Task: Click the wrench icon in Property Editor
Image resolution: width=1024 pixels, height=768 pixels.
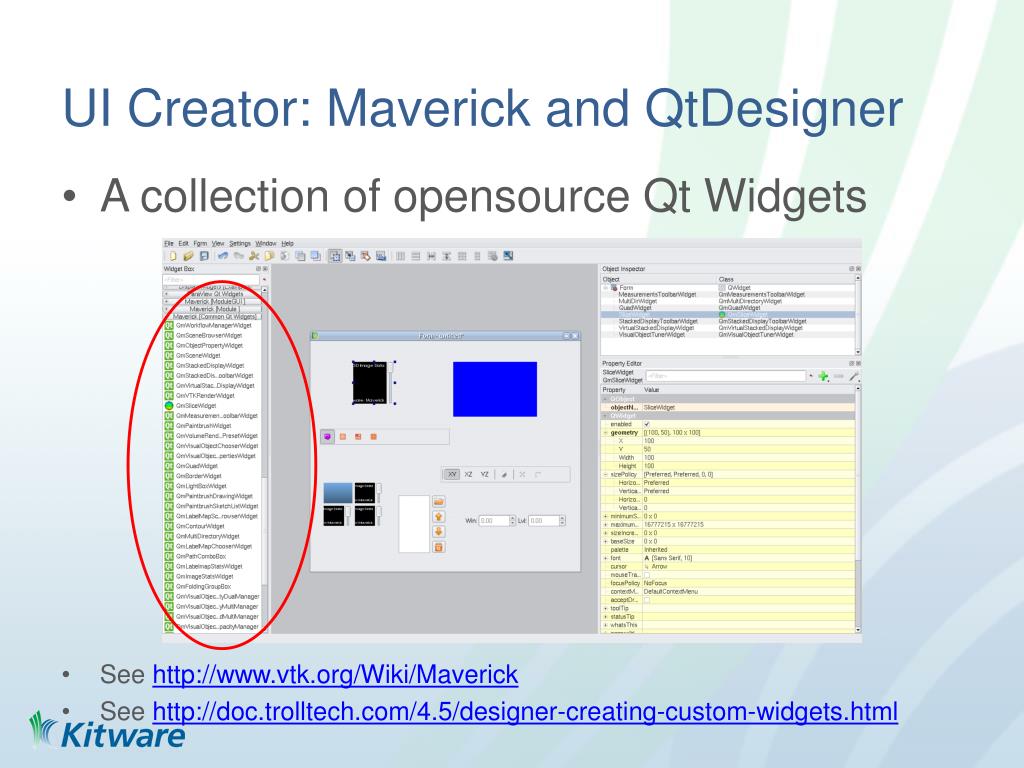Action: [854, 376]
